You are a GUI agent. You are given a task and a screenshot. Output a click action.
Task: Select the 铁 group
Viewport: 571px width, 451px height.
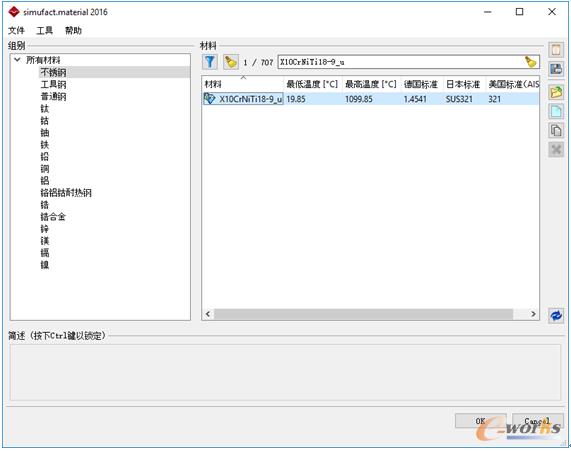click(44, 145)
